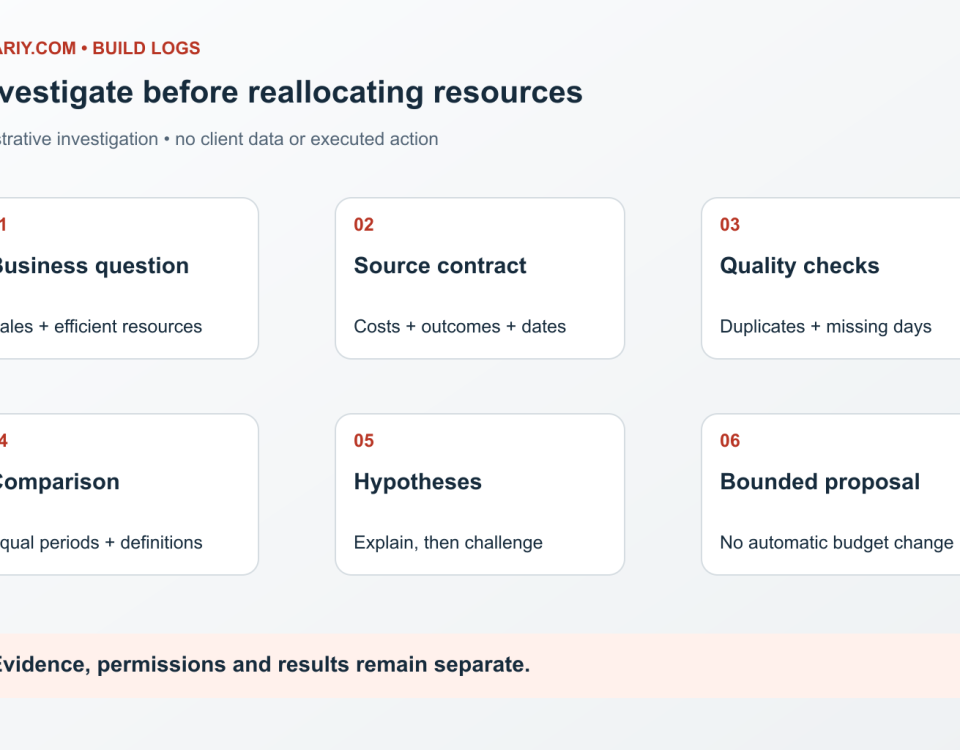Click 'efficient resources' text in Business question card
The image size is (960, 750).
(128, 326)
